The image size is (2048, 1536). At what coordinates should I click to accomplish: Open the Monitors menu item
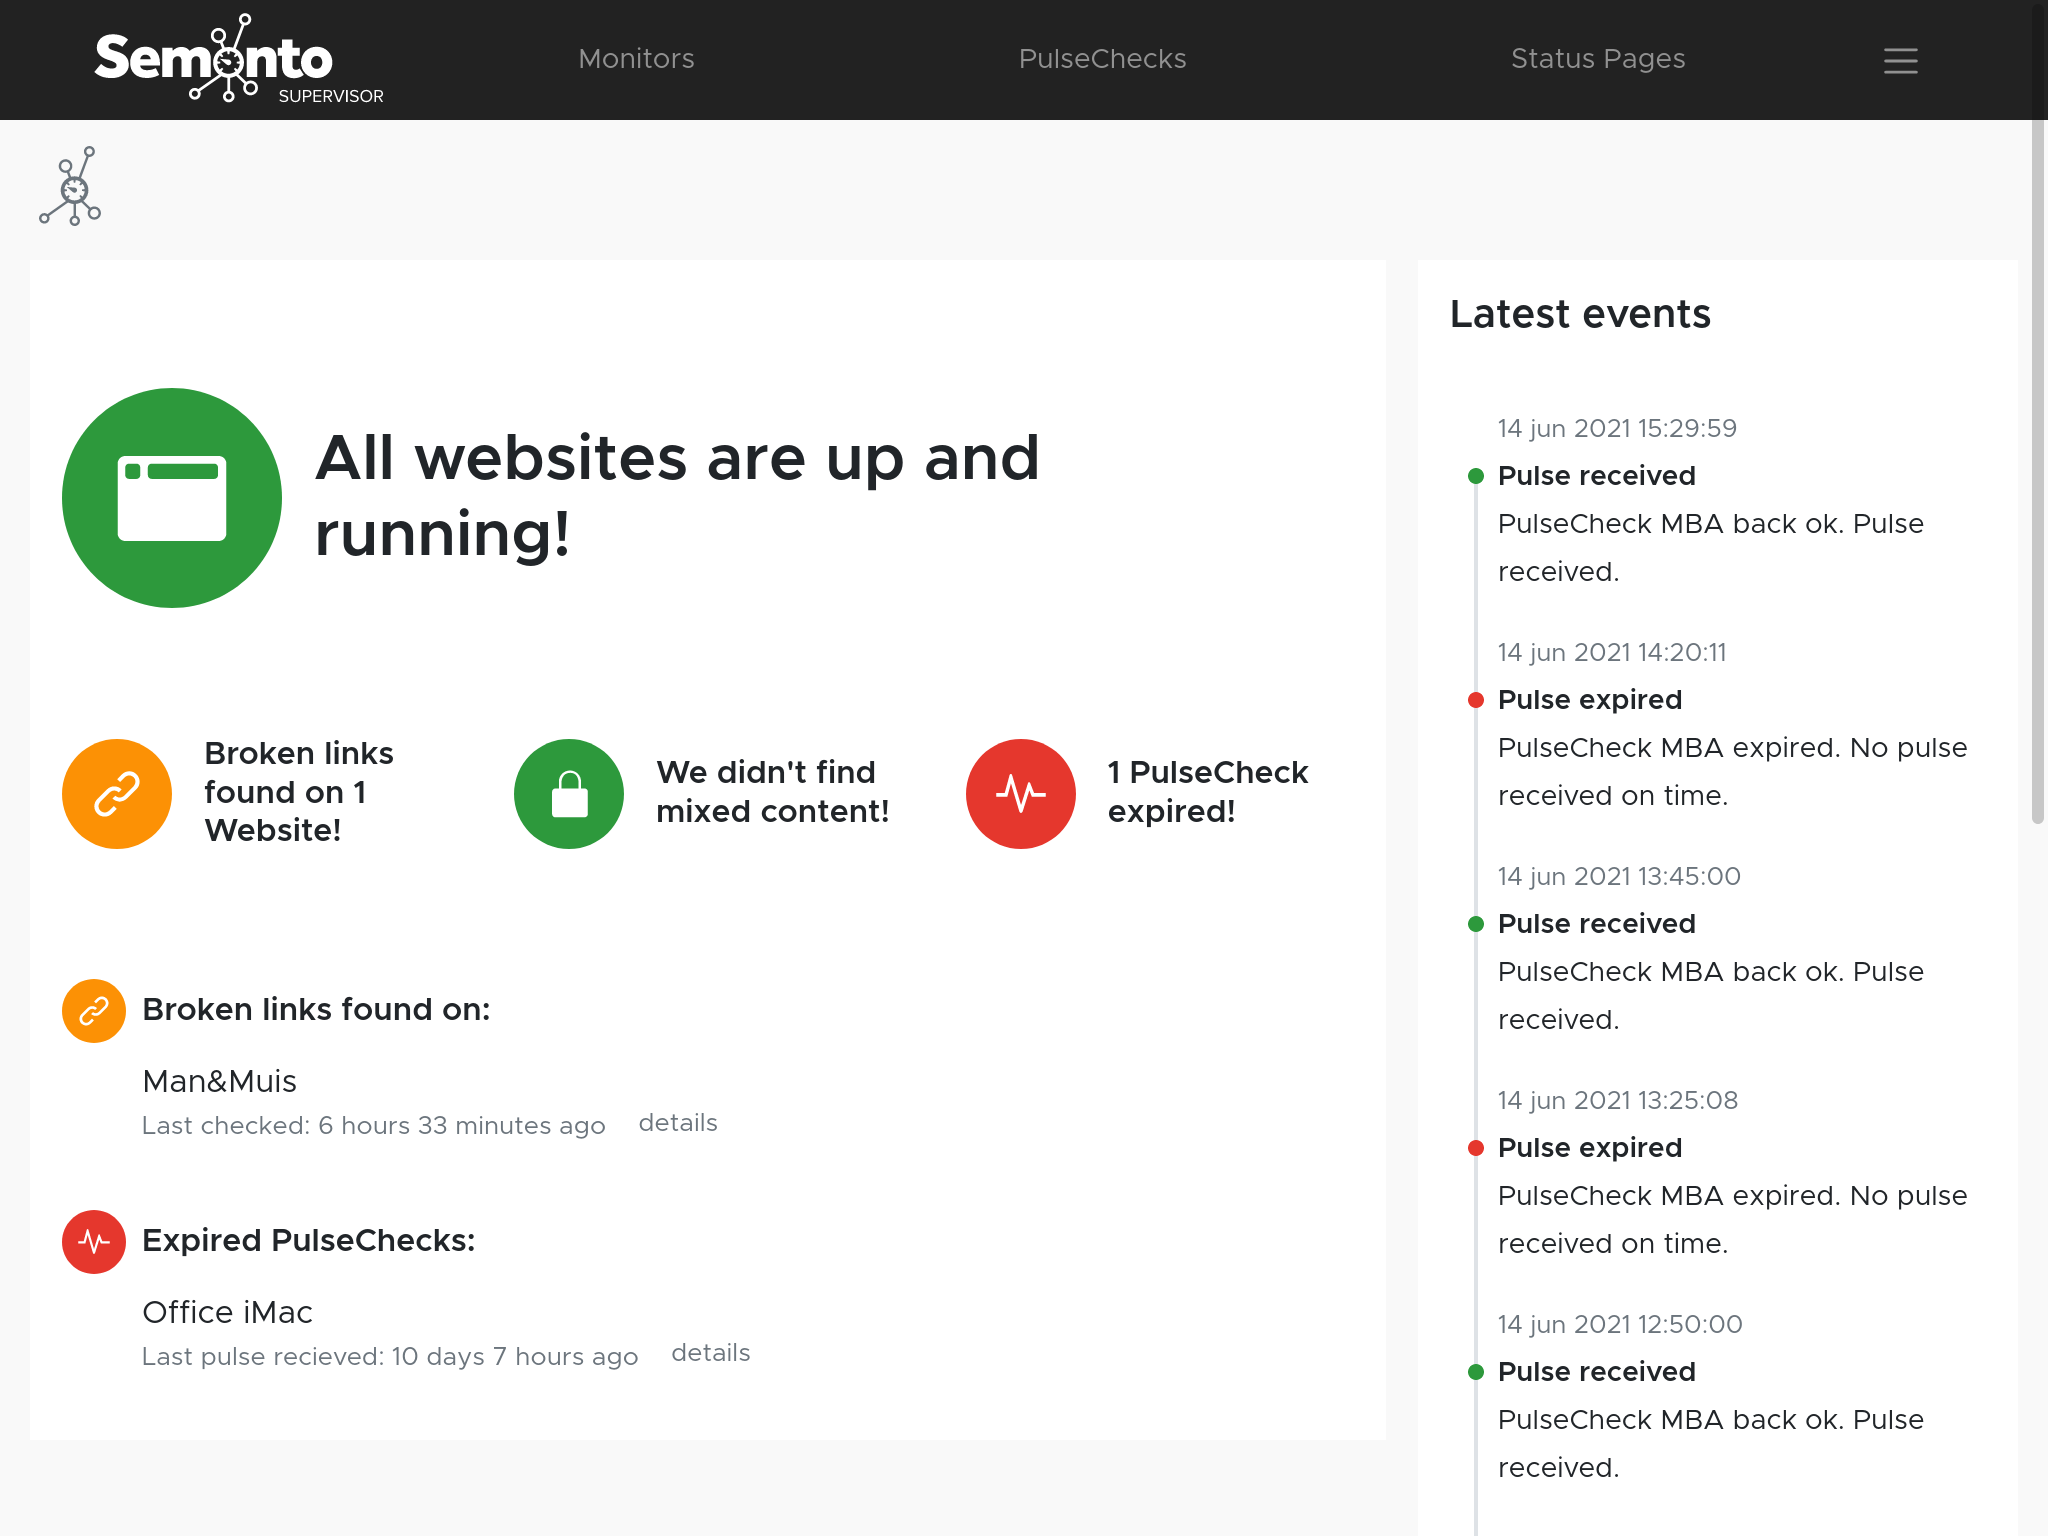point(636,59)
